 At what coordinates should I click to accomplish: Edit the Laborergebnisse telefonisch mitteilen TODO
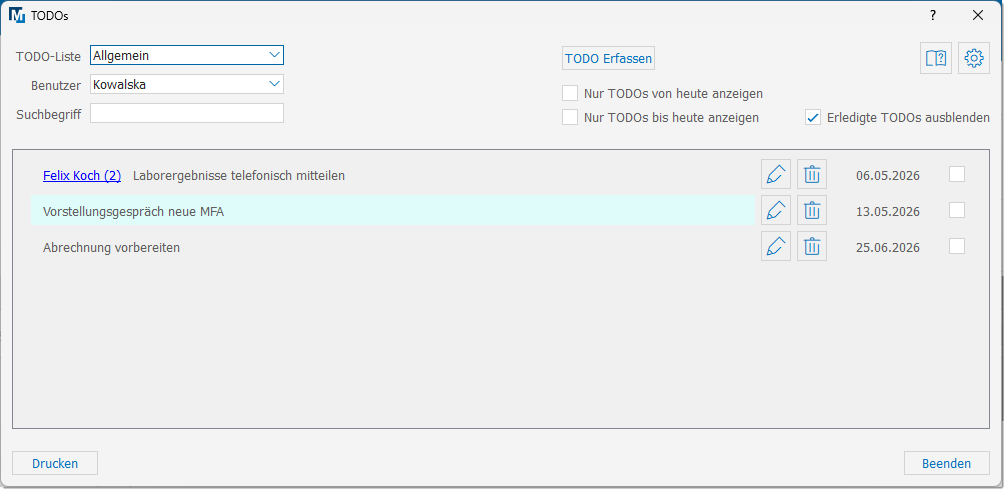click(776, 174)
